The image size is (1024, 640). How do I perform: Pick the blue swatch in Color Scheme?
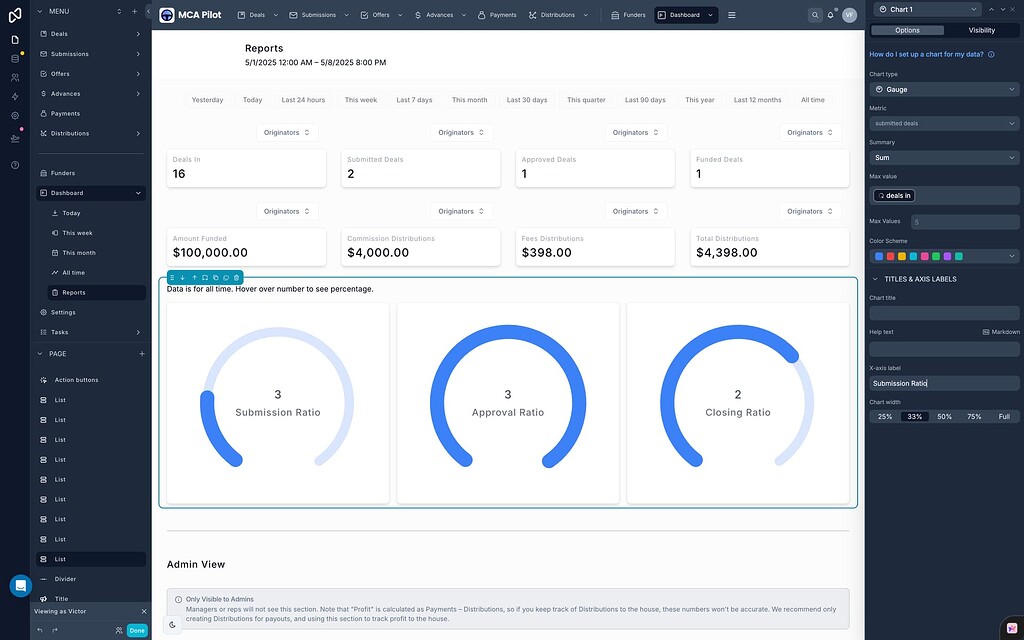(x=879, y=256)
